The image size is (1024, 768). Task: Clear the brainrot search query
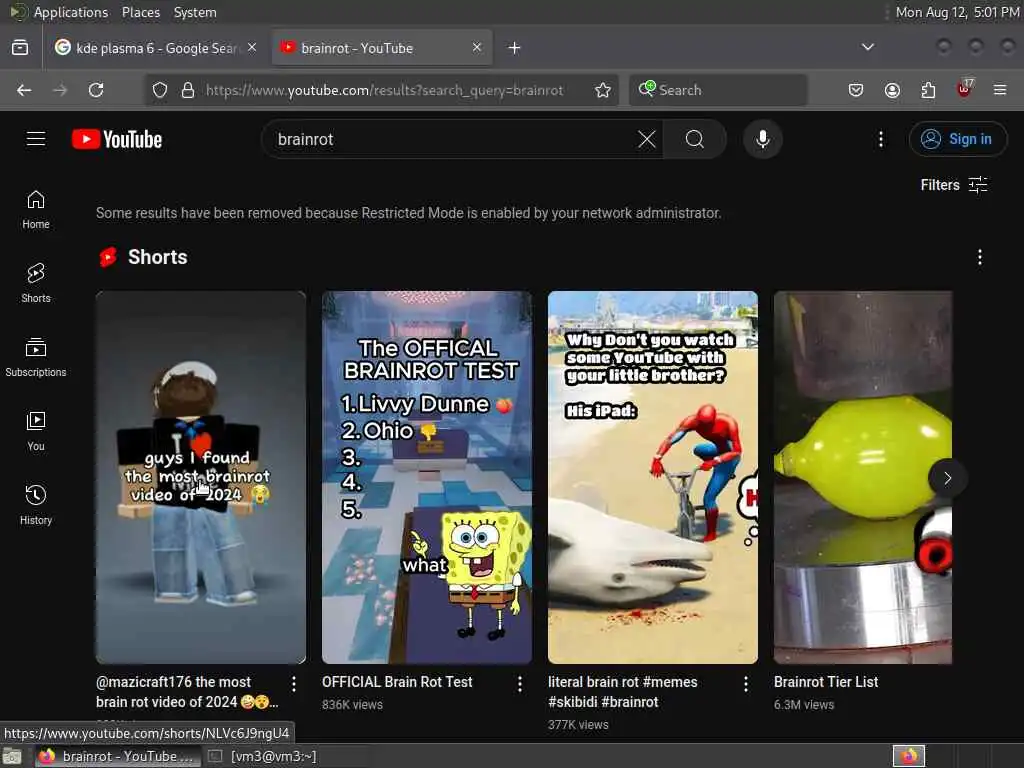click(647, 139)
